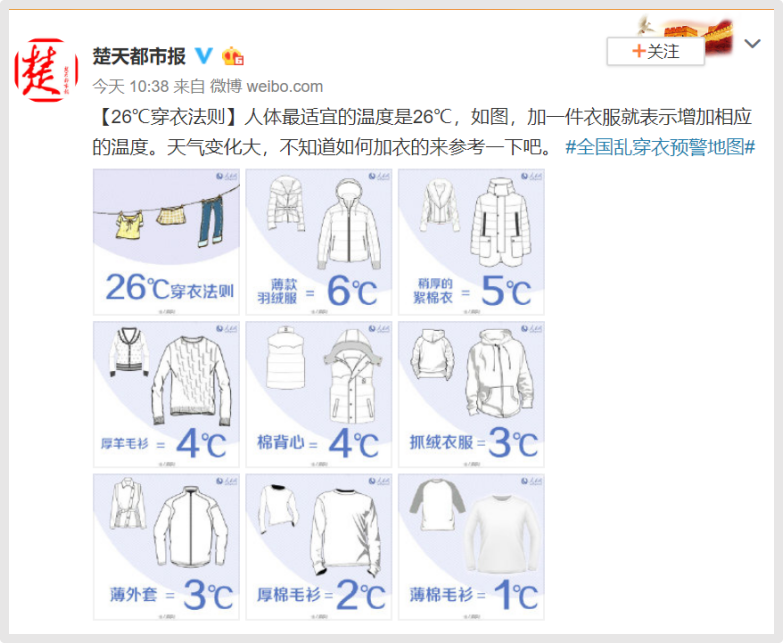The image size is (783, 643).
Task: Click the 楚天都市报 profile avatar
Action: click(x=46, y=70)
